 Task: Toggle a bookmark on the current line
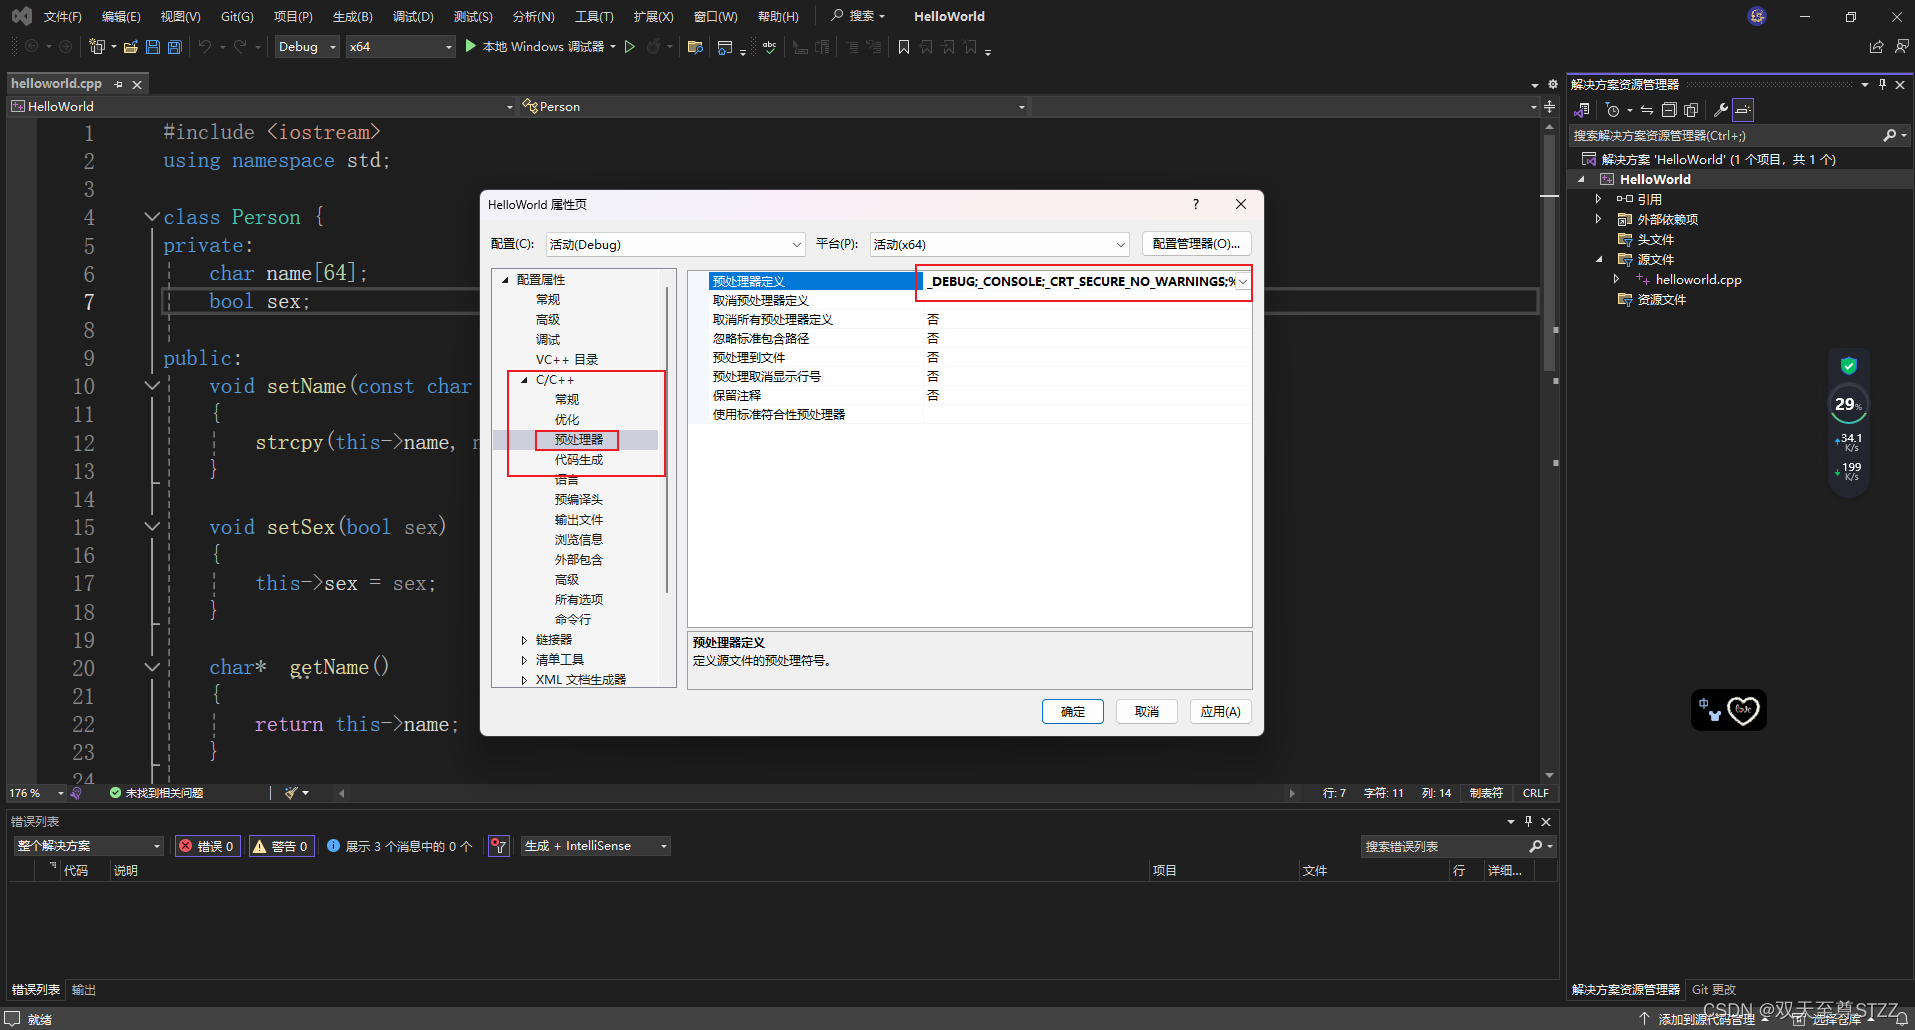point(903,46)
